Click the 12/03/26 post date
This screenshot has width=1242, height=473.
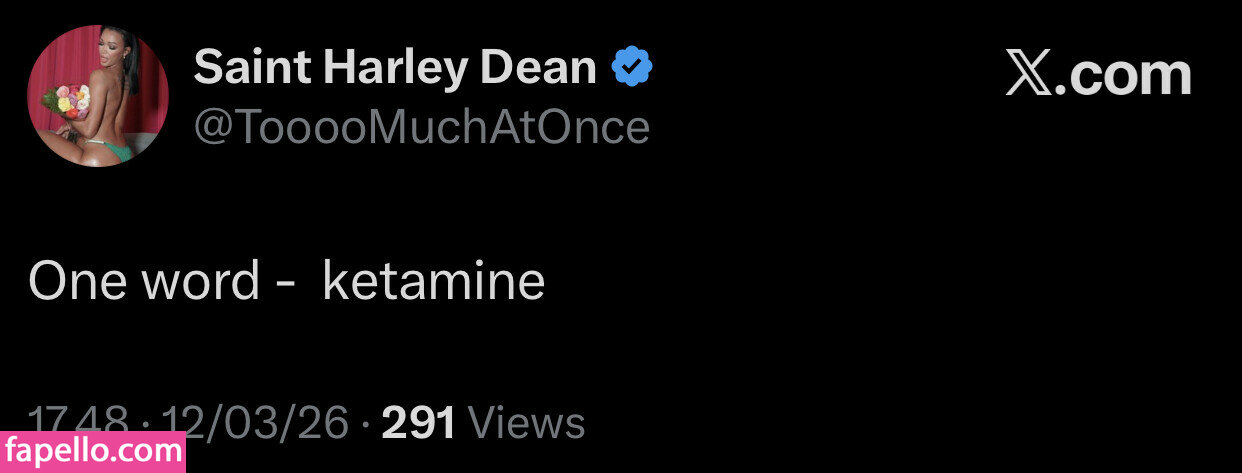256,423
